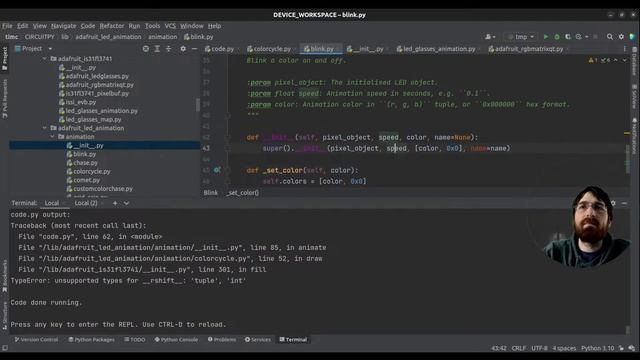Open the Problems tool window

point(222,340)
